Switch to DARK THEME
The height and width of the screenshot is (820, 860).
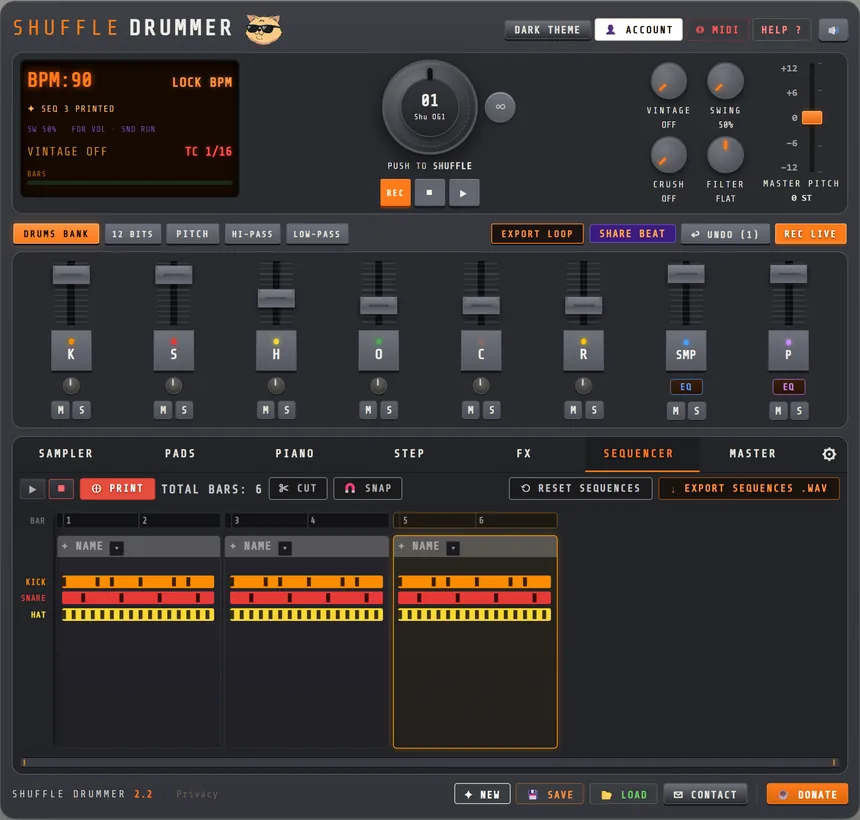[x=547, y=30]
